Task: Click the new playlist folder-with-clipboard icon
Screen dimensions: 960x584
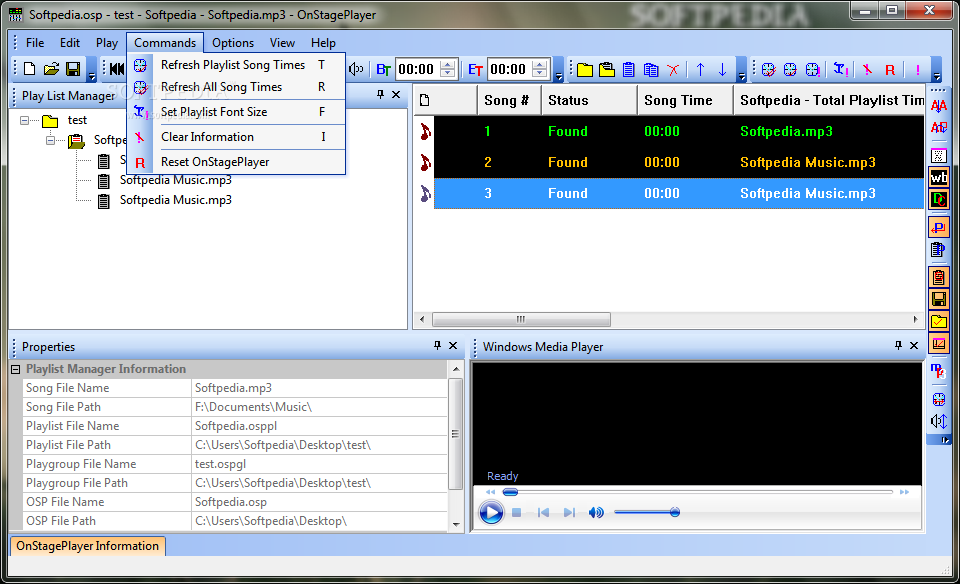Action: point(607,69)
